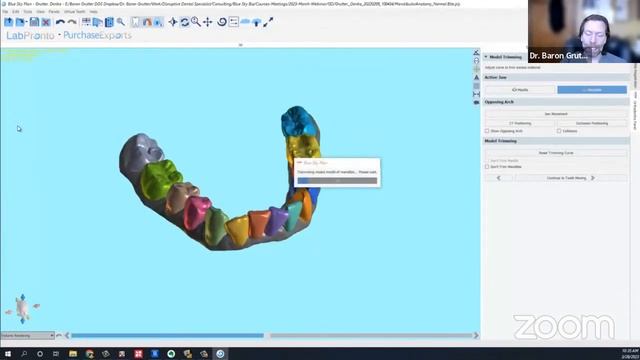The height and width of the screenshot is (360, 640).
Task: Open the Panels menu
Action: (x=54, y=11)
